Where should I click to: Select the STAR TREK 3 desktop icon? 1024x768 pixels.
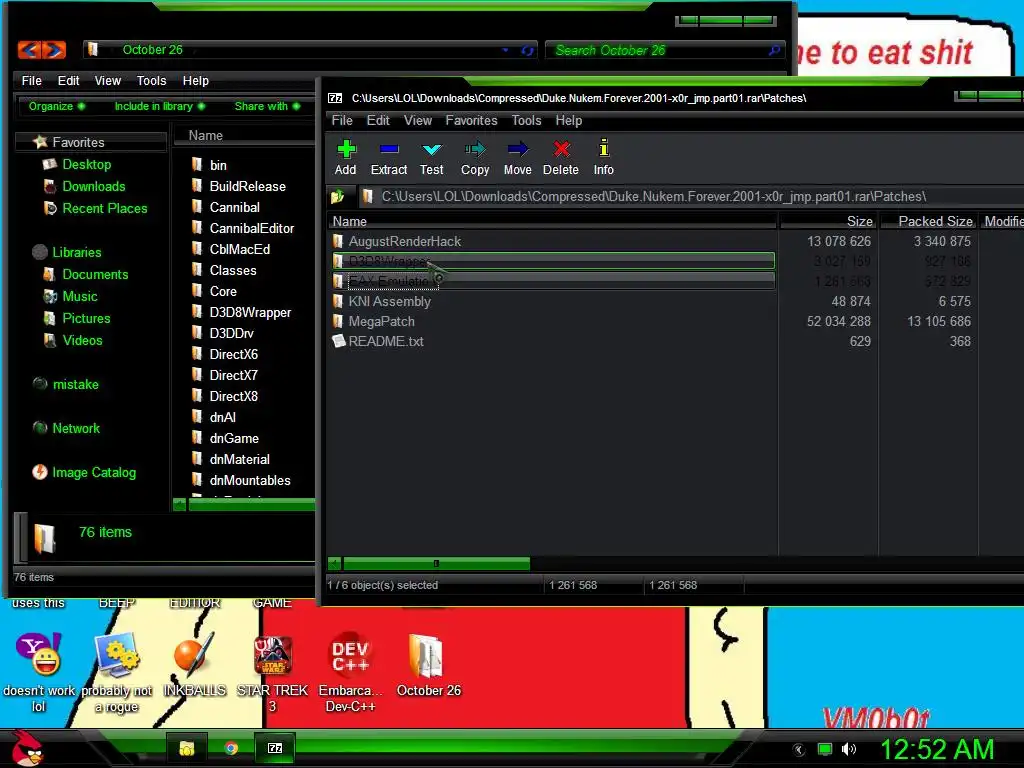click(272, 673)
